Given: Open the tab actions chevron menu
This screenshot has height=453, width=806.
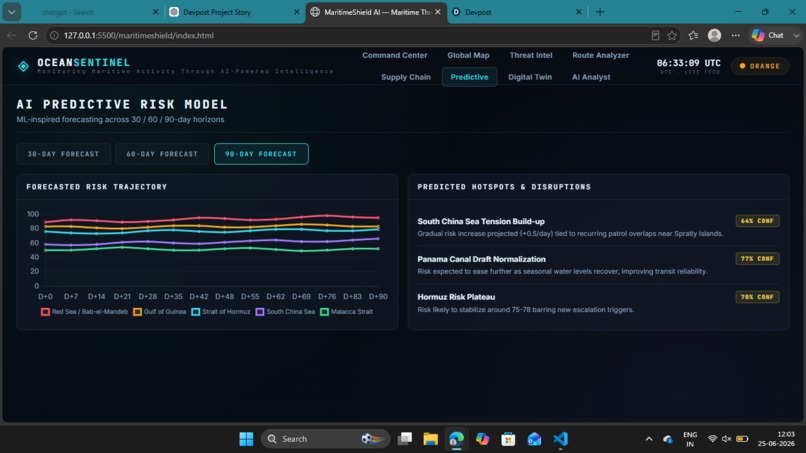Looking at the screenshot, I should (11, 12).
